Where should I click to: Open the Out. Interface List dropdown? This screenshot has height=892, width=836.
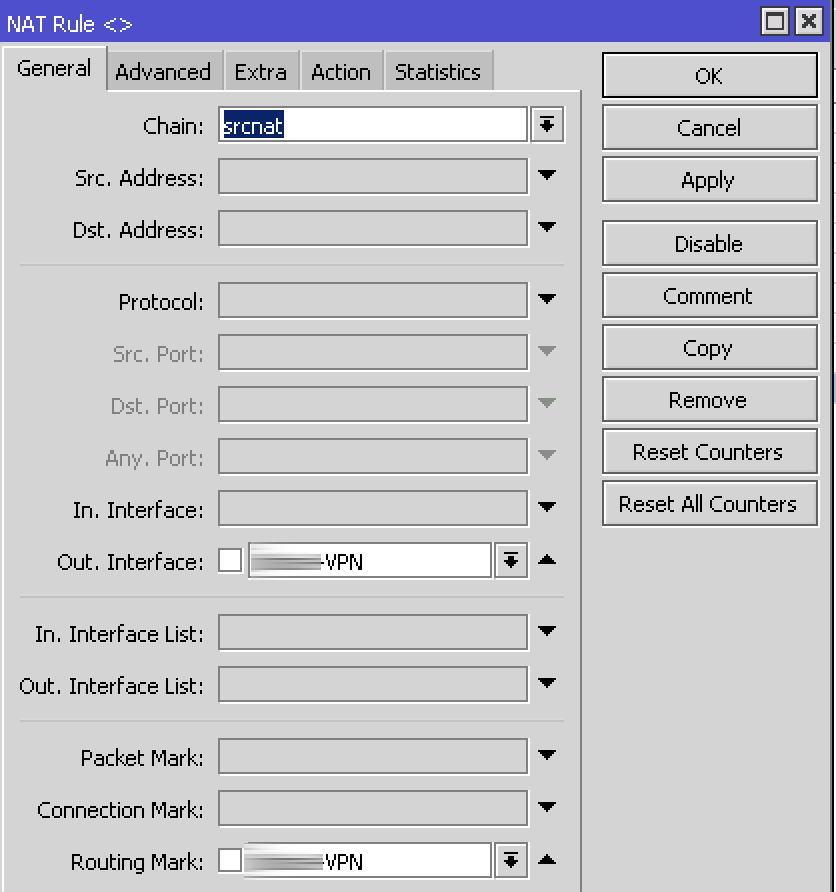pos(547,684)
